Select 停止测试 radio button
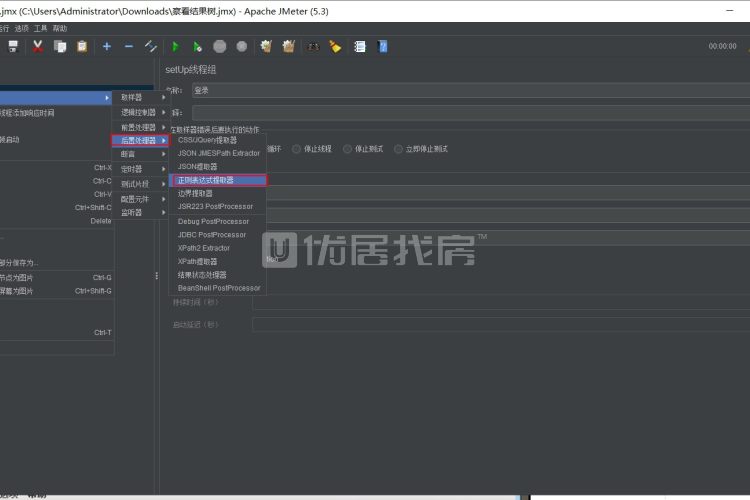Viewport: 750px width, 500px height. [348, 149]
